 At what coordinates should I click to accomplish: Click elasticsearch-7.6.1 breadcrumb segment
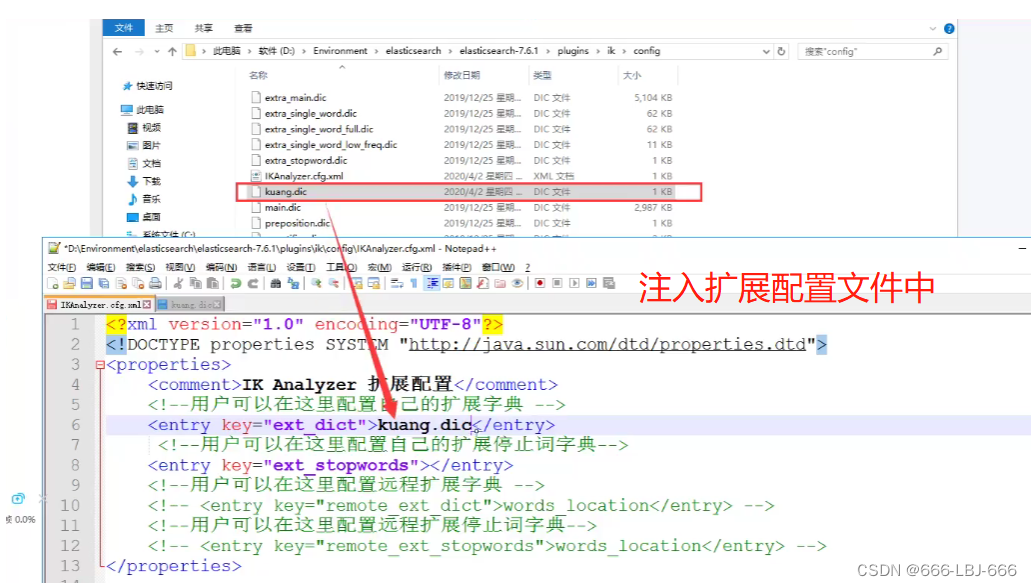[x=499, y=51]
